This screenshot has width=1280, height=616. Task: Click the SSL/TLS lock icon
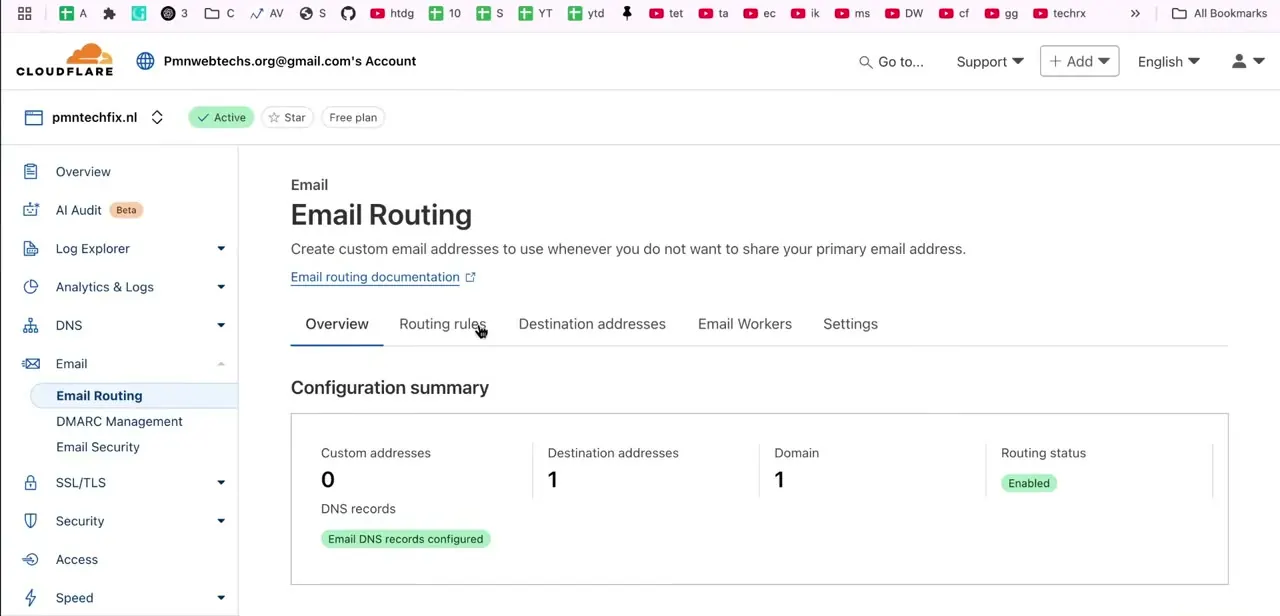(x=31, y=483)
